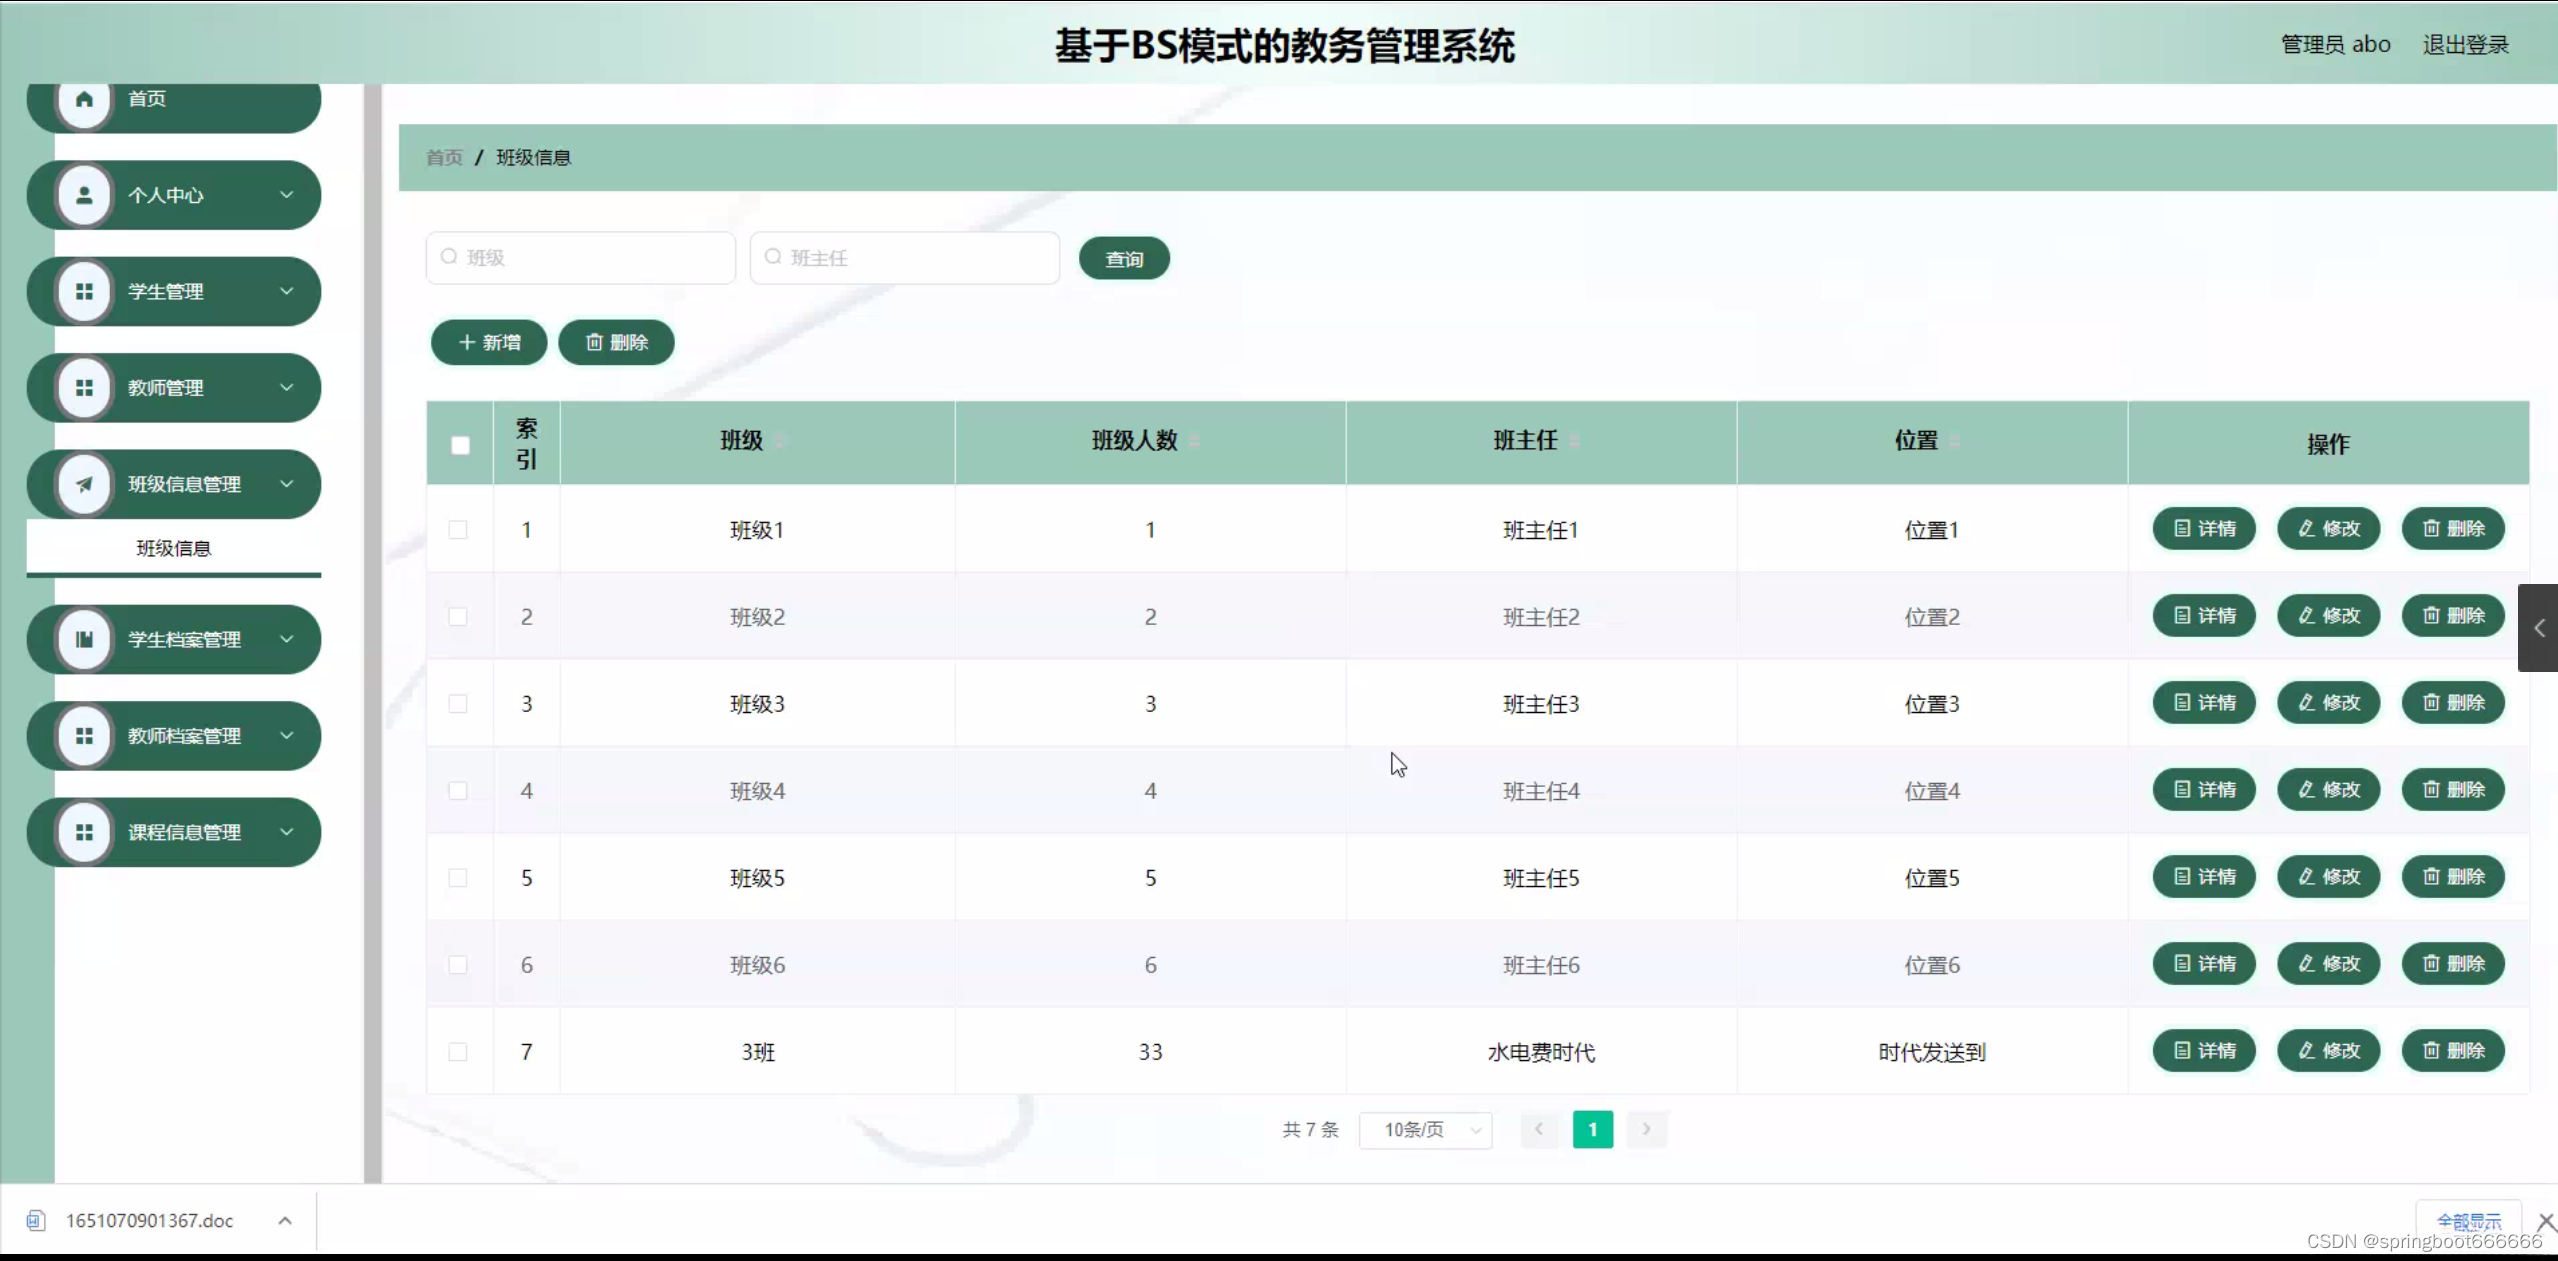Open 详情 for 班级1 row
2558x1261 pixels.
coord(2204,529)
